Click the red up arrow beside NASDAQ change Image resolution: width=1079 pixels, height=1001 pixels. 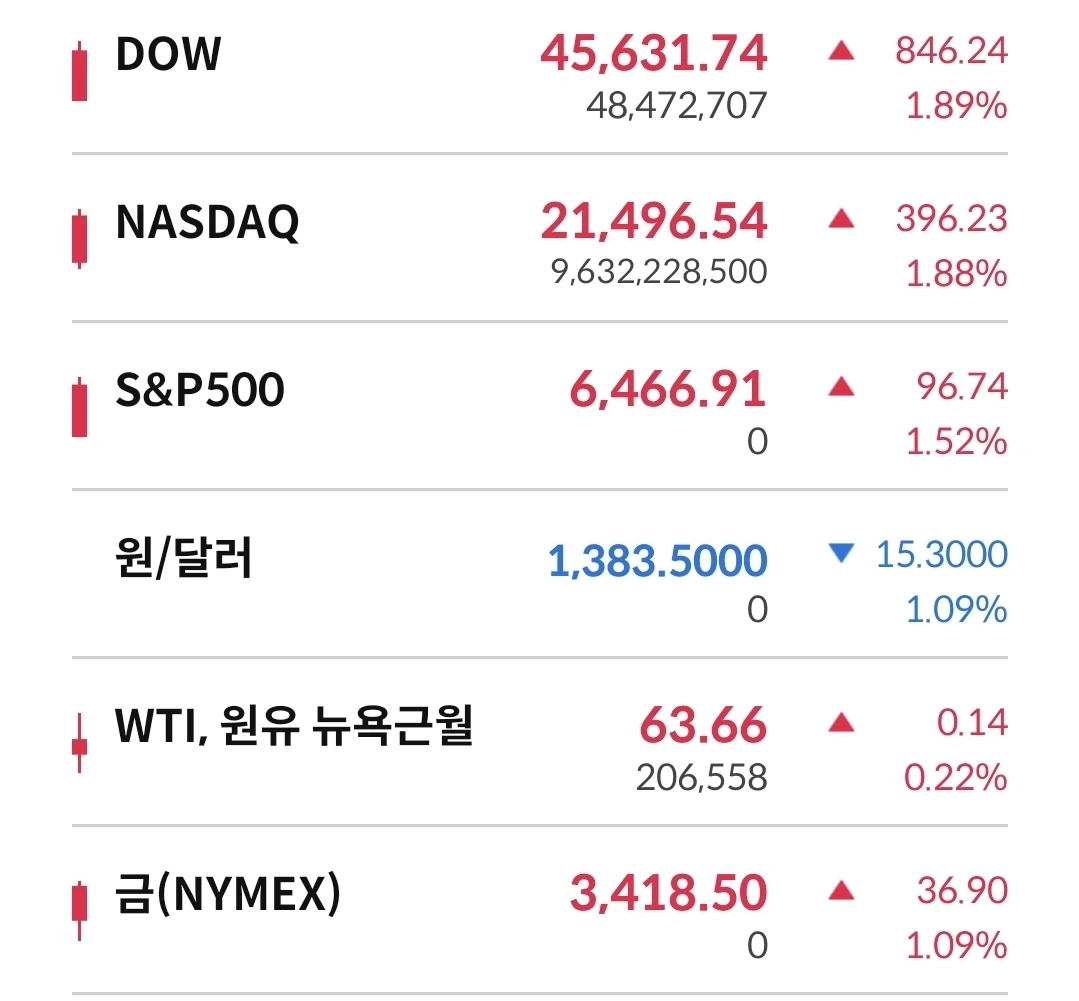tap(841, 219)
